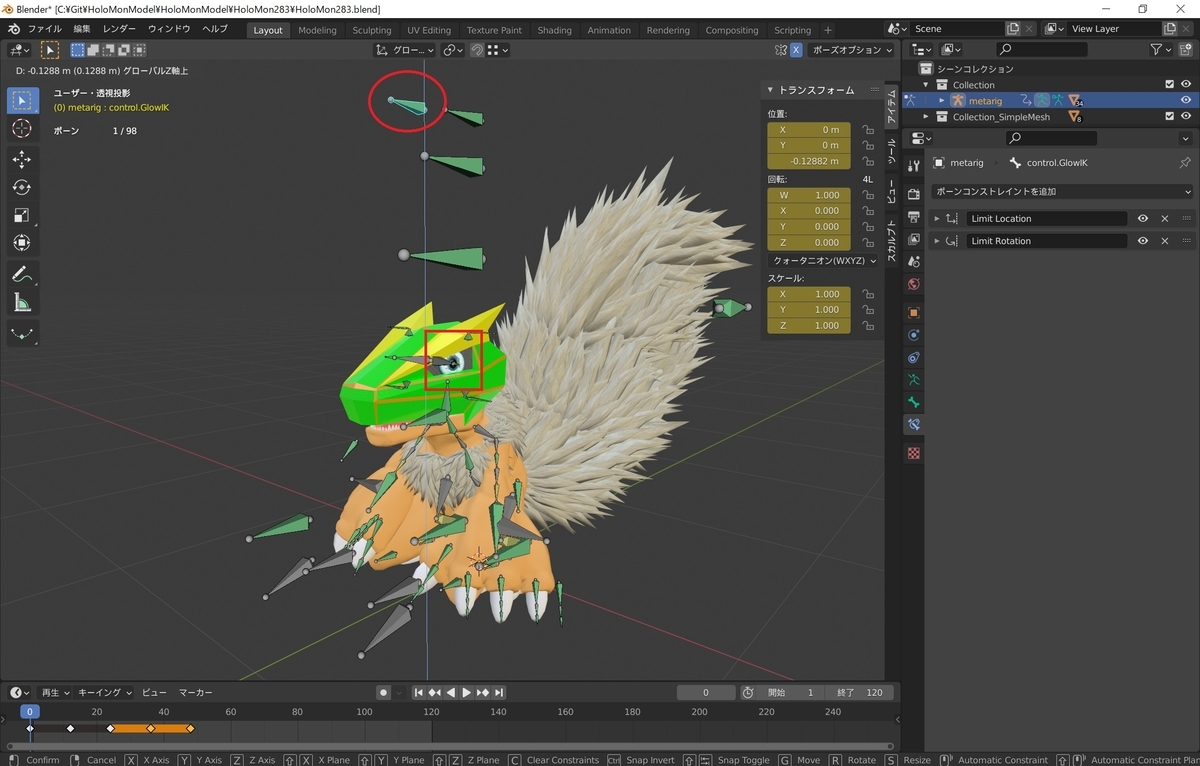Expand the Limit Location constraint
1200x766 pixels.
click(x=937, y=218)
